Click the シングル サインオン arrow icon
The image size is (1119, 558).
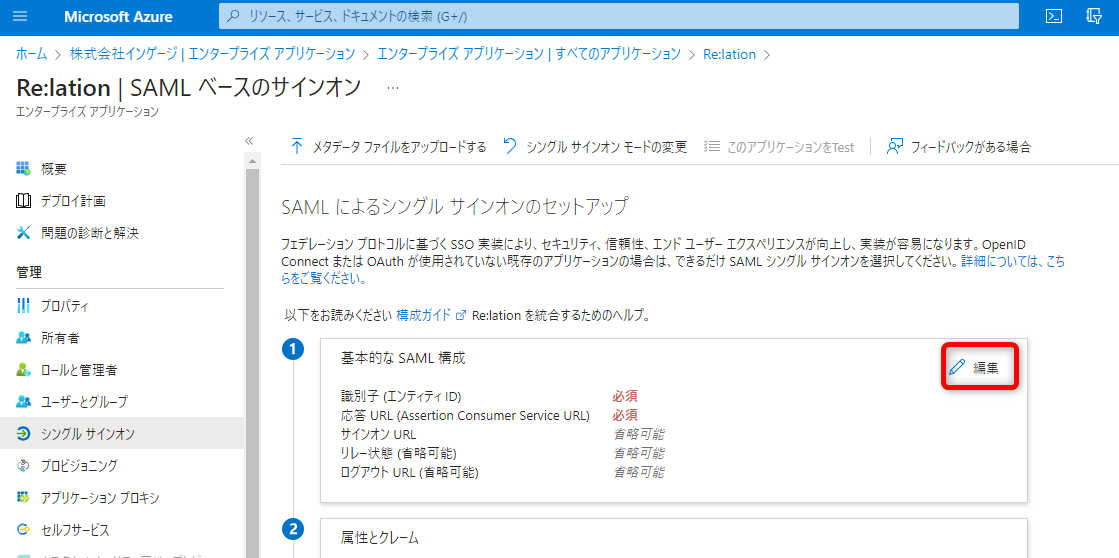(x=23, y=434)
